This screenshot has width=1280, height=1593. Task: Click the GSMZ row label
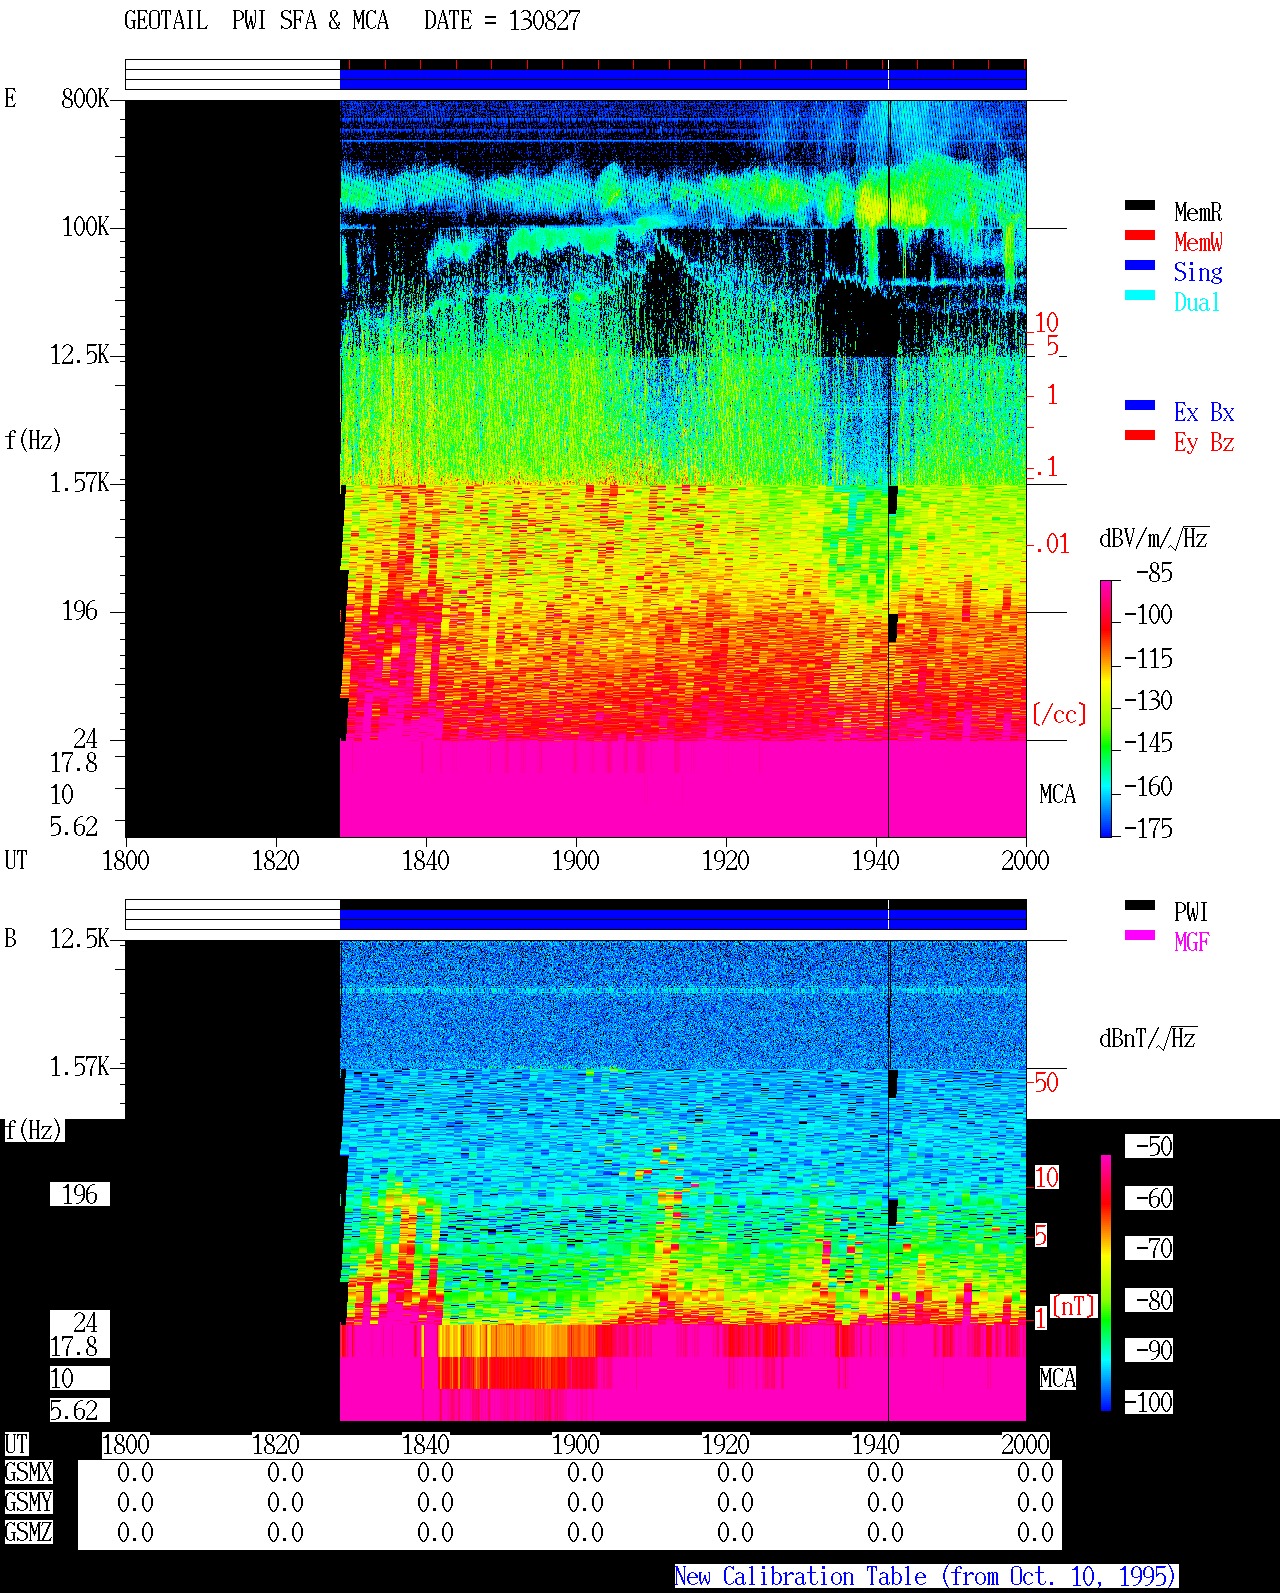coord(28,1532)
